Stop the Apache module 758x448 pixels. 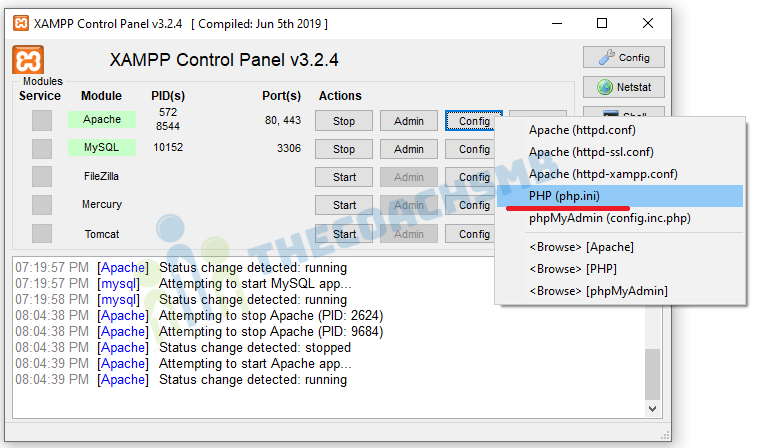(x=344, y=121)
